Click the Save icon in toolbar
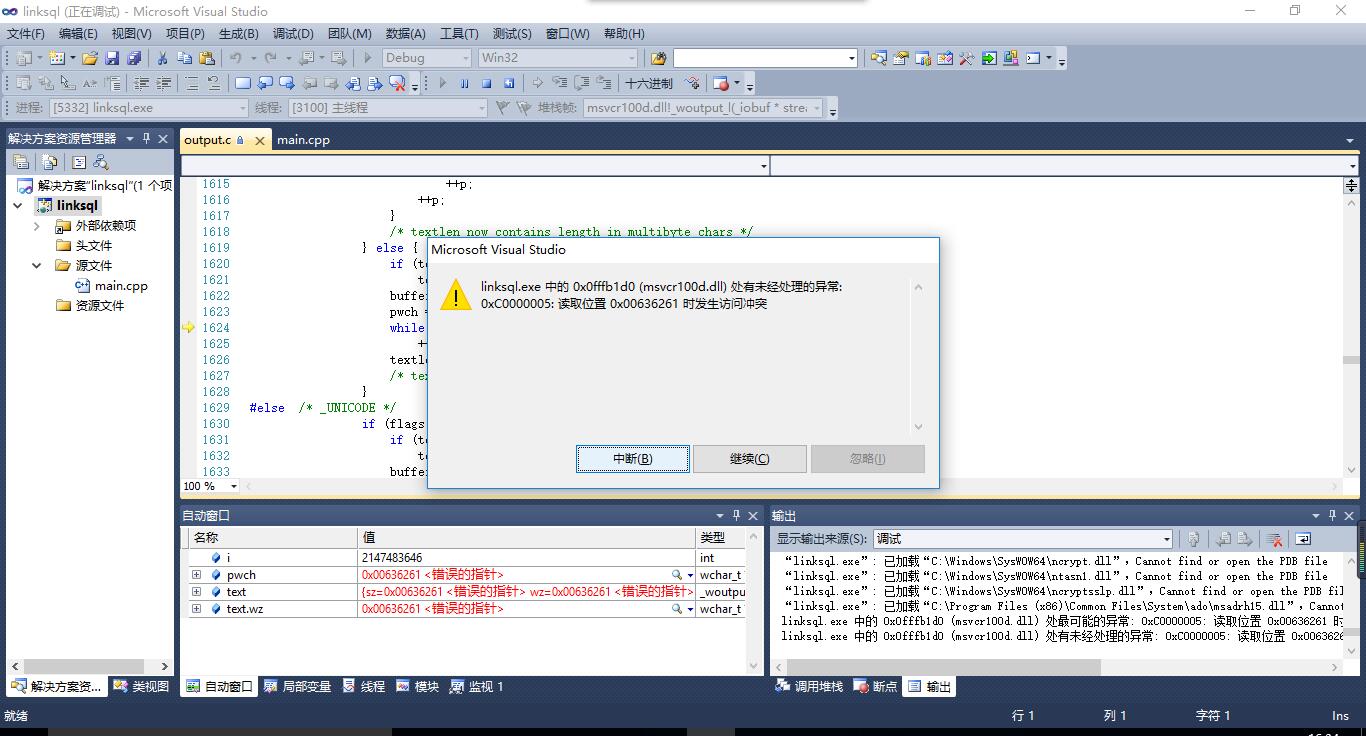 (x=112, y=58)
